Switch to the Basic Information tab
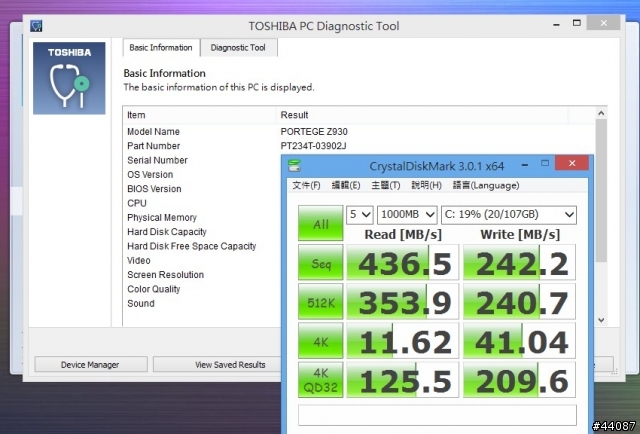 [161, 48]
